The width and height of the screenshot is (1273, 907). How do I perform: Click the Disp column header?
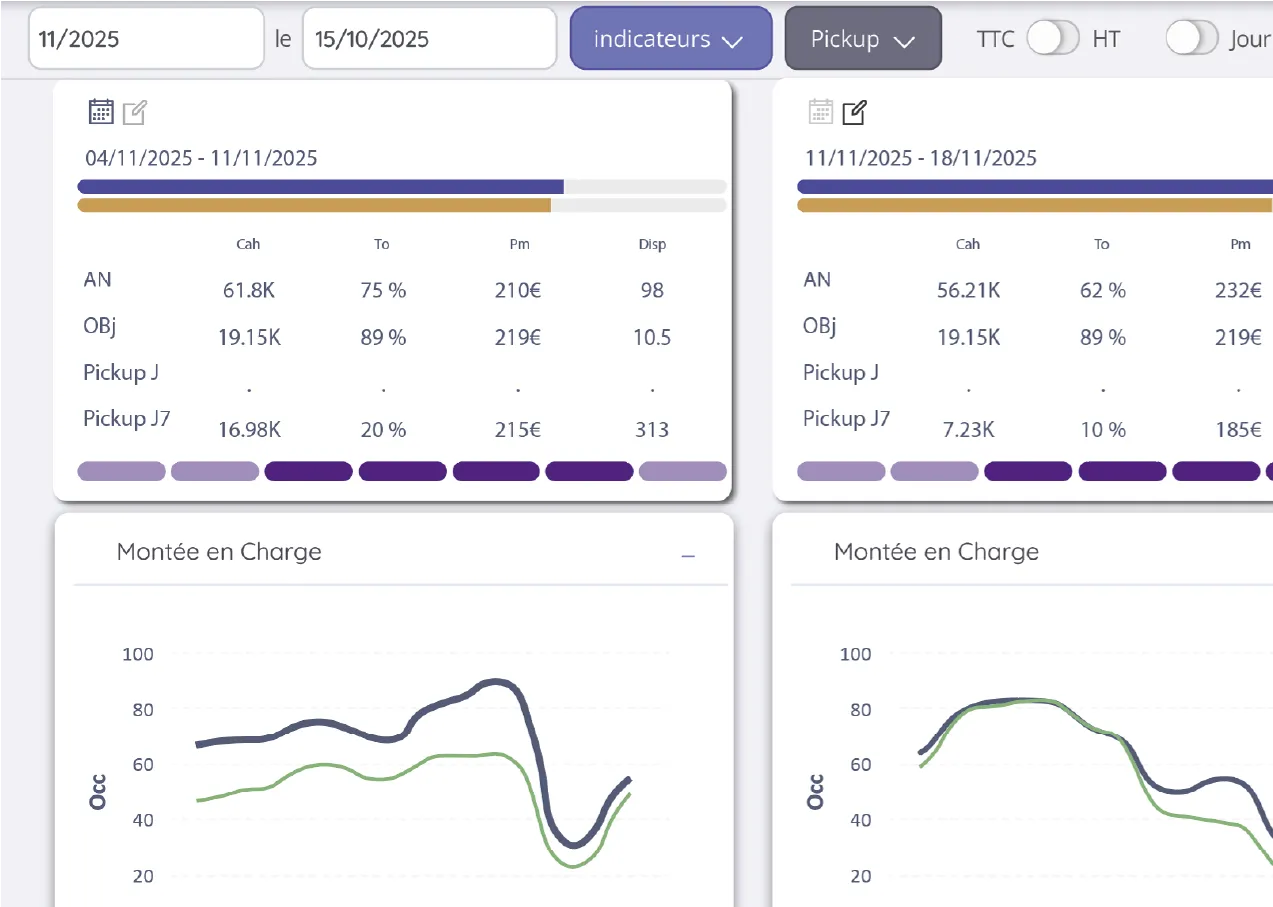(x=652, y=244)
